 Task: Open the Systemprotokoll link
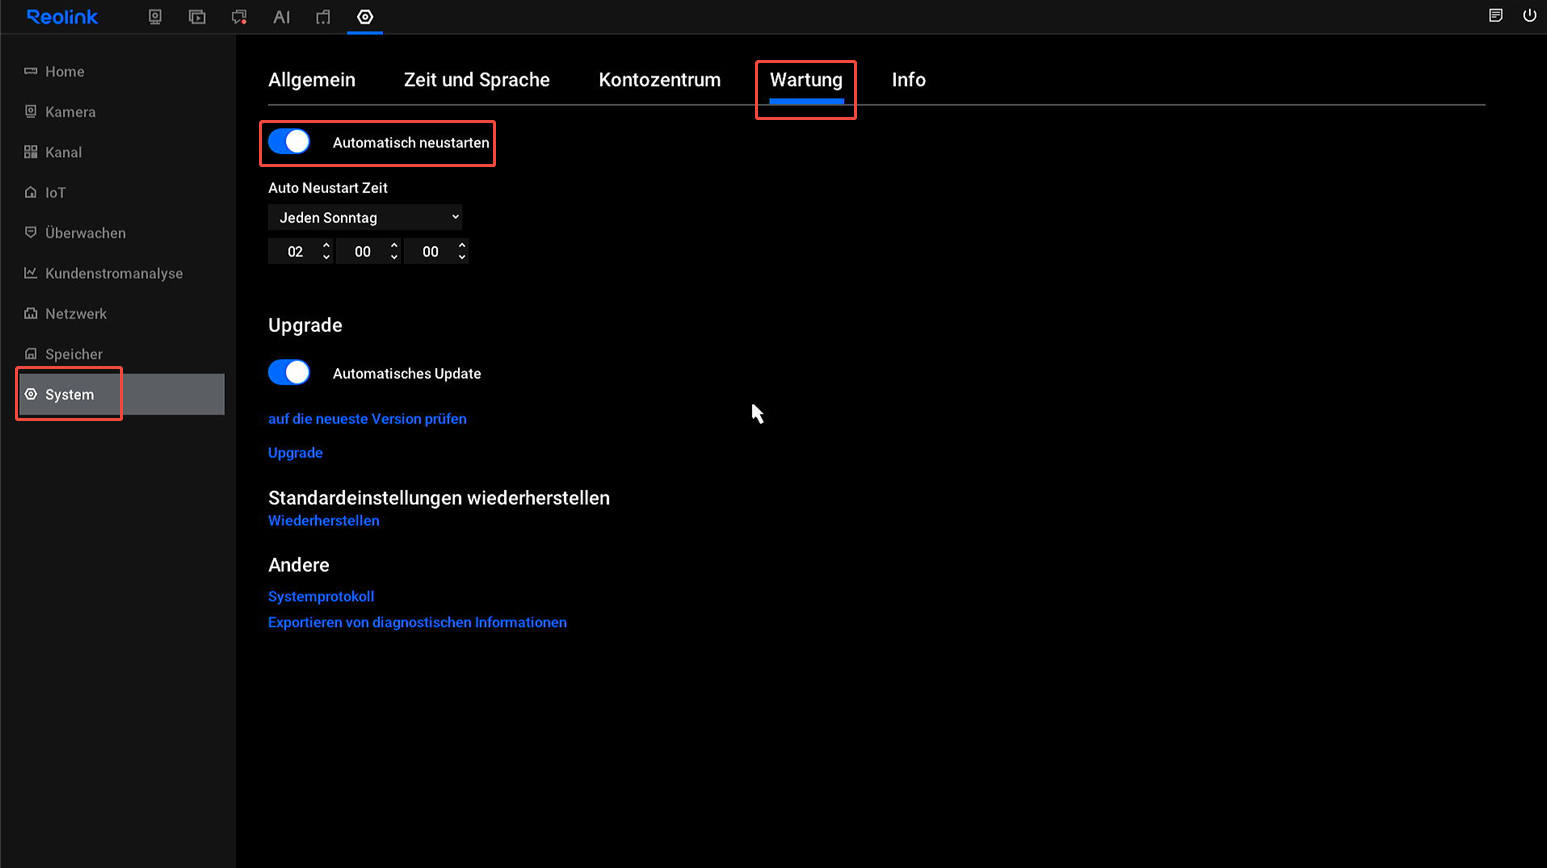point(321,596)
